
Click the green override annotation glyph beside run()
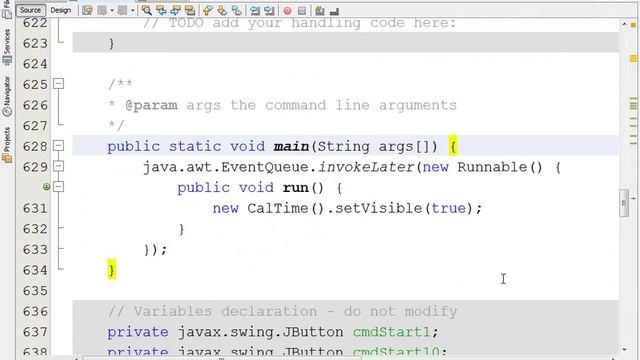coord(46,187)
